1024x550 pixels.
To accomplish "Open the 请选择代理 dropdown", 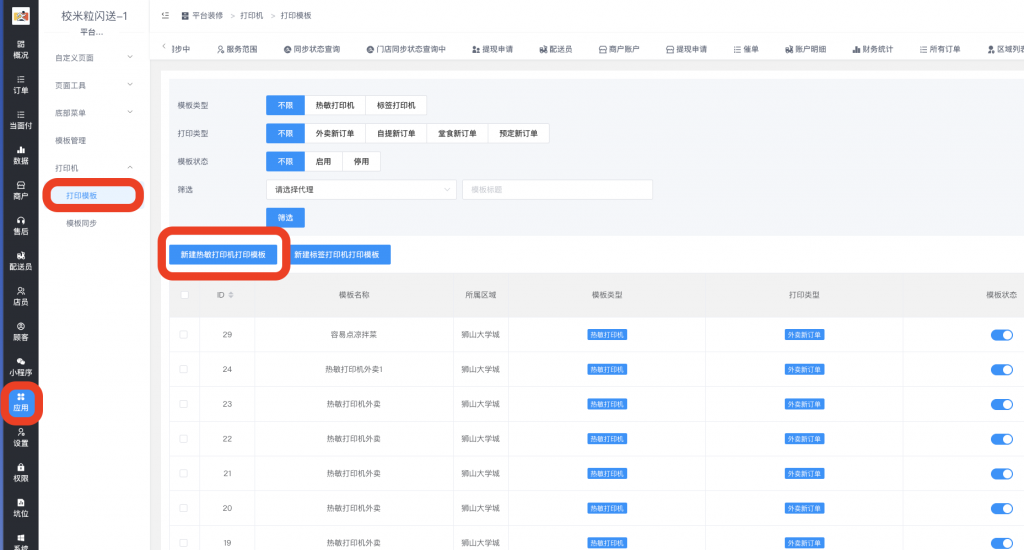I will pyautogui.click(x=361, y=189).
